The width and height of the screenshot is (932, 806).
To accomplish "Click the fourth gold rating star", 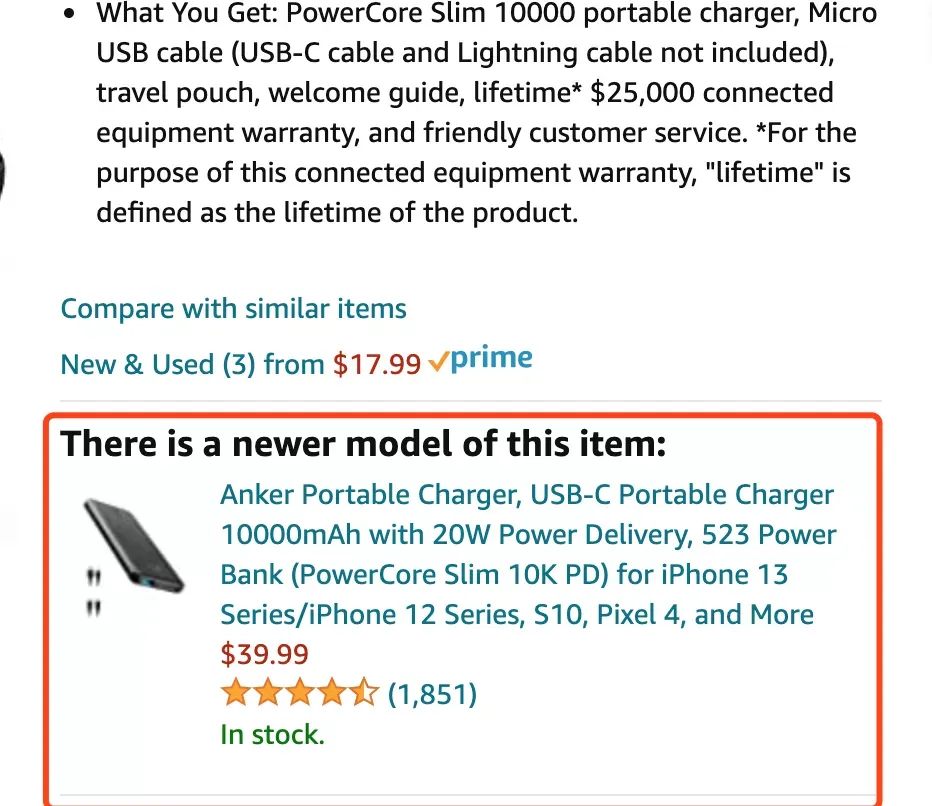I will [x=332, y=693].
